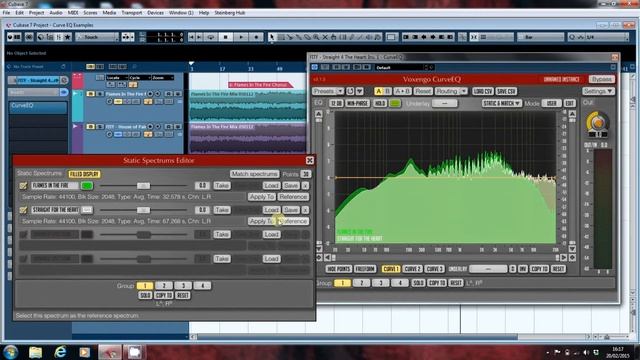Image resolution: width=640 pixels, height=360 pixels.
Task: Open the media player icon on the taskbar
Action: 84,351
